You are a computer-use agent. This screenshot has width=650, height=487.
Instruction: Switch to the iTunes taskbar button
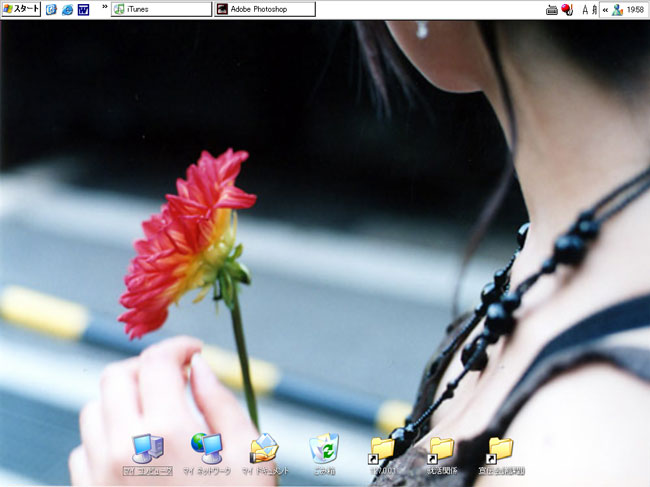point(159,9)
